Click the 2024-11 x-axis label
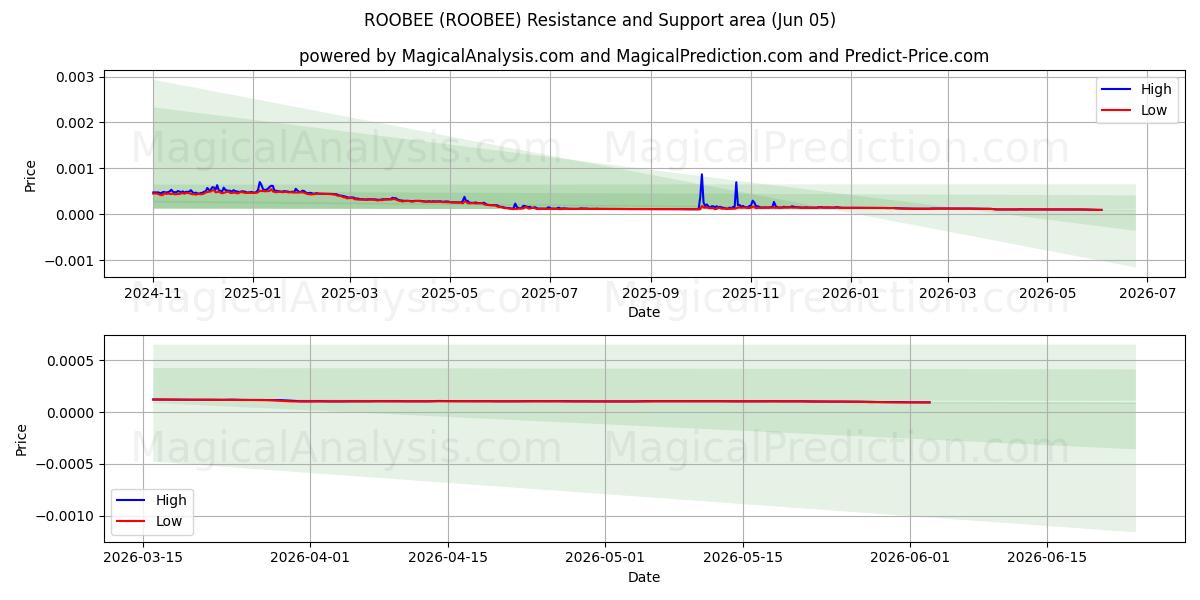 pos(153,294)
